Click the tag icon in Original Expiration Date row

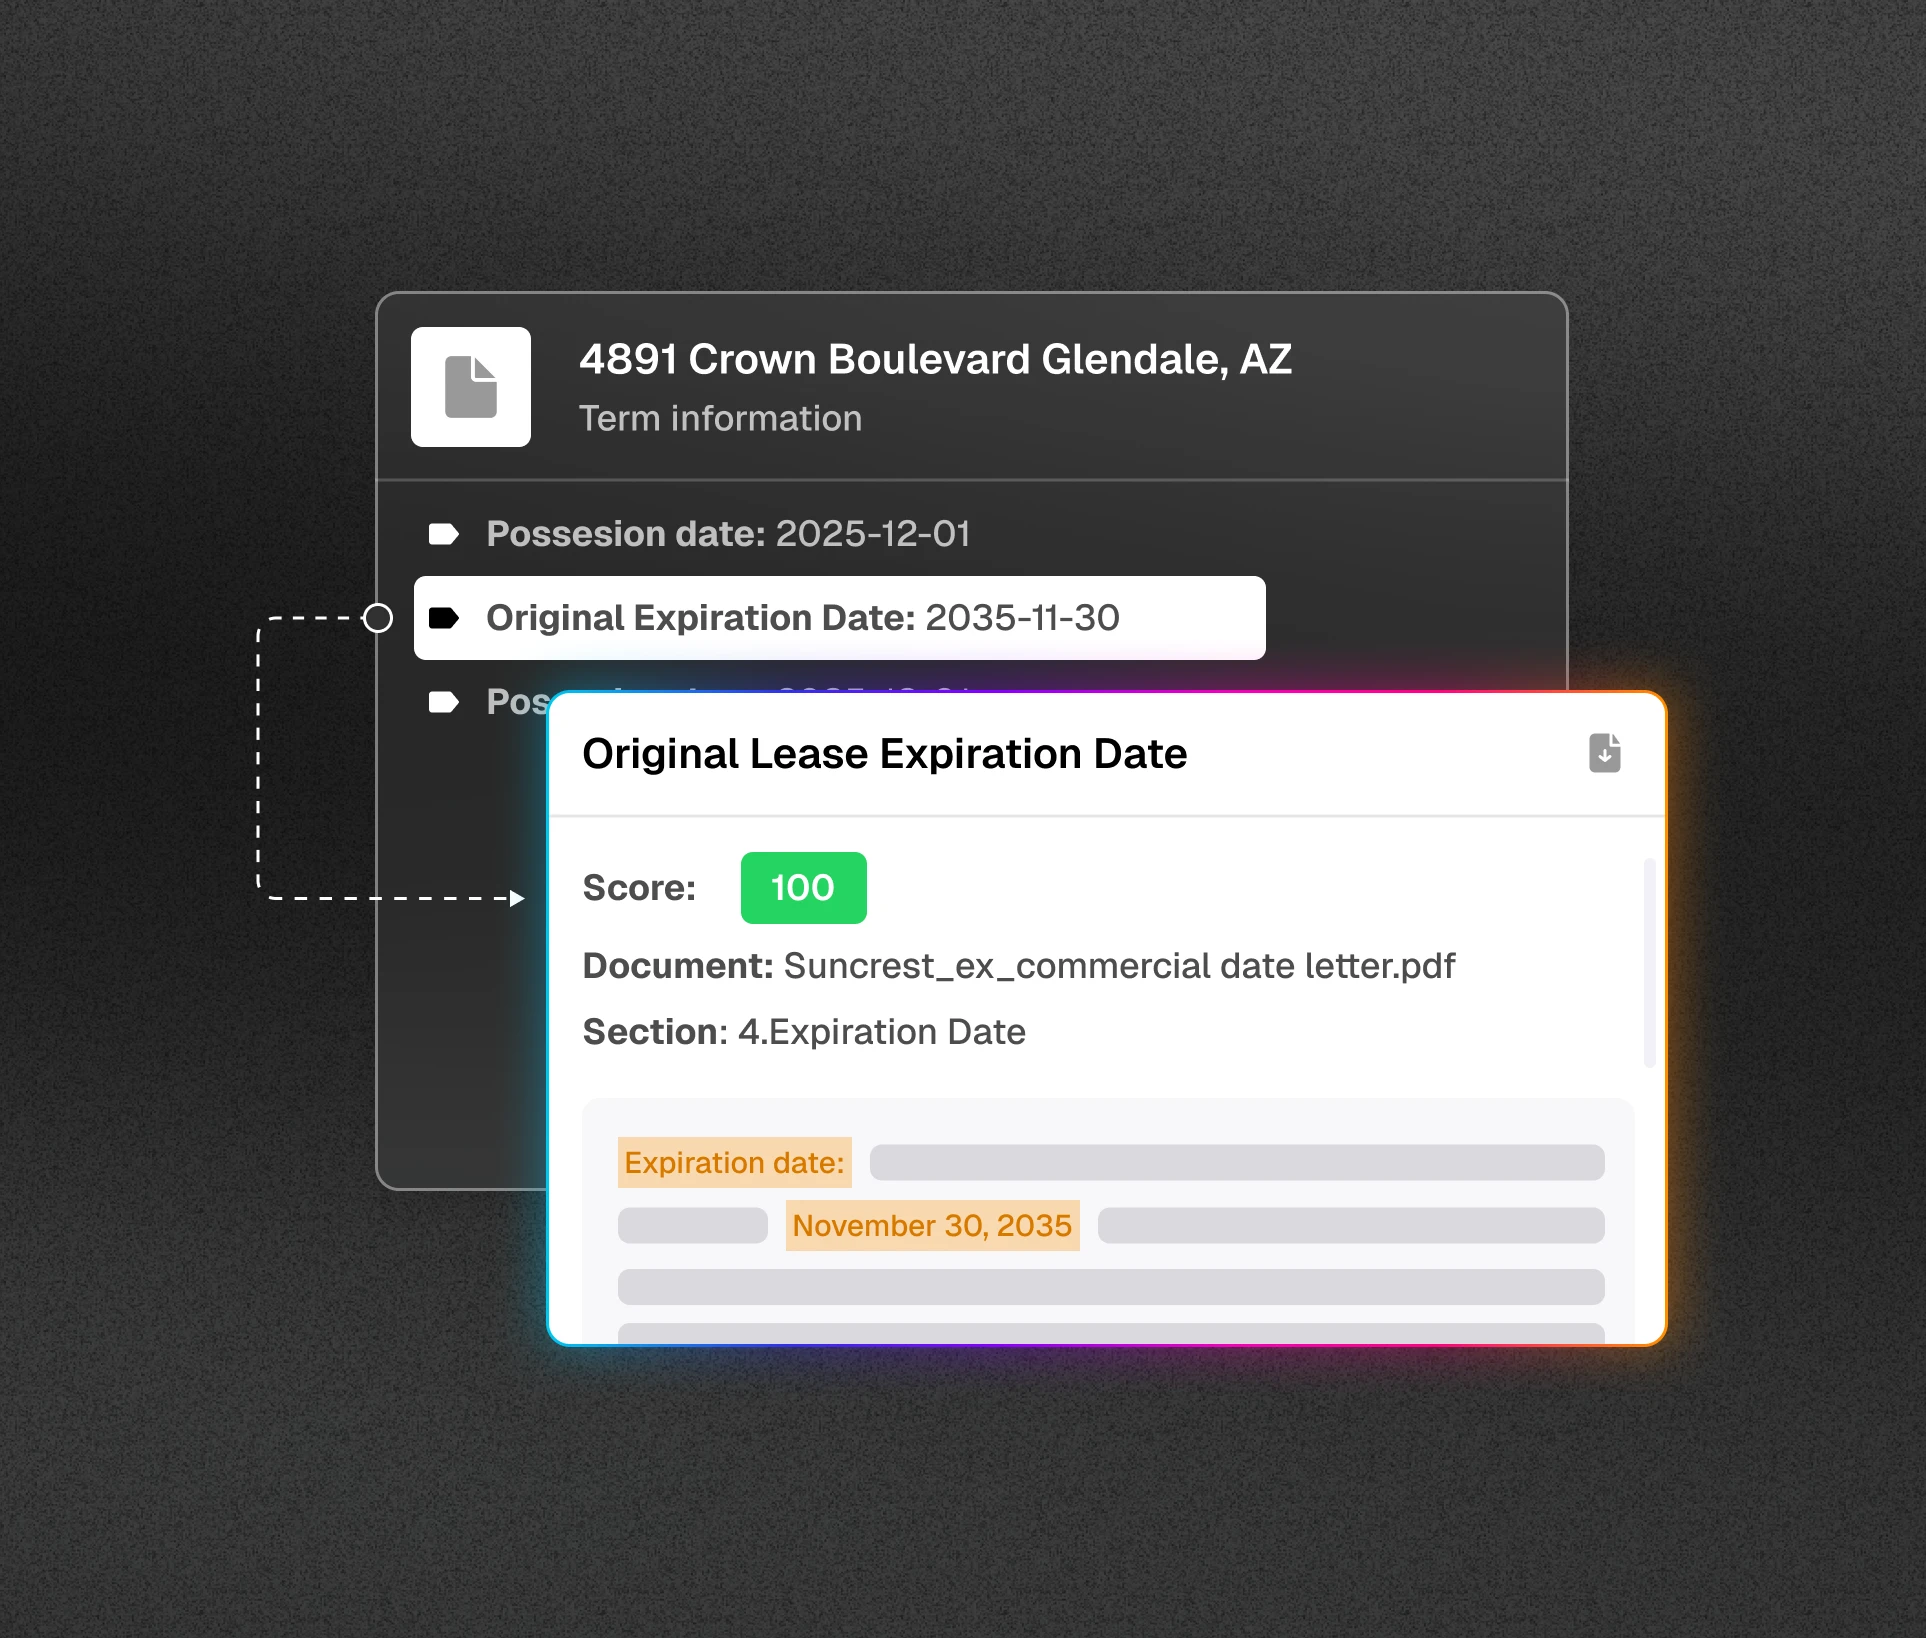tap(443, 618)
